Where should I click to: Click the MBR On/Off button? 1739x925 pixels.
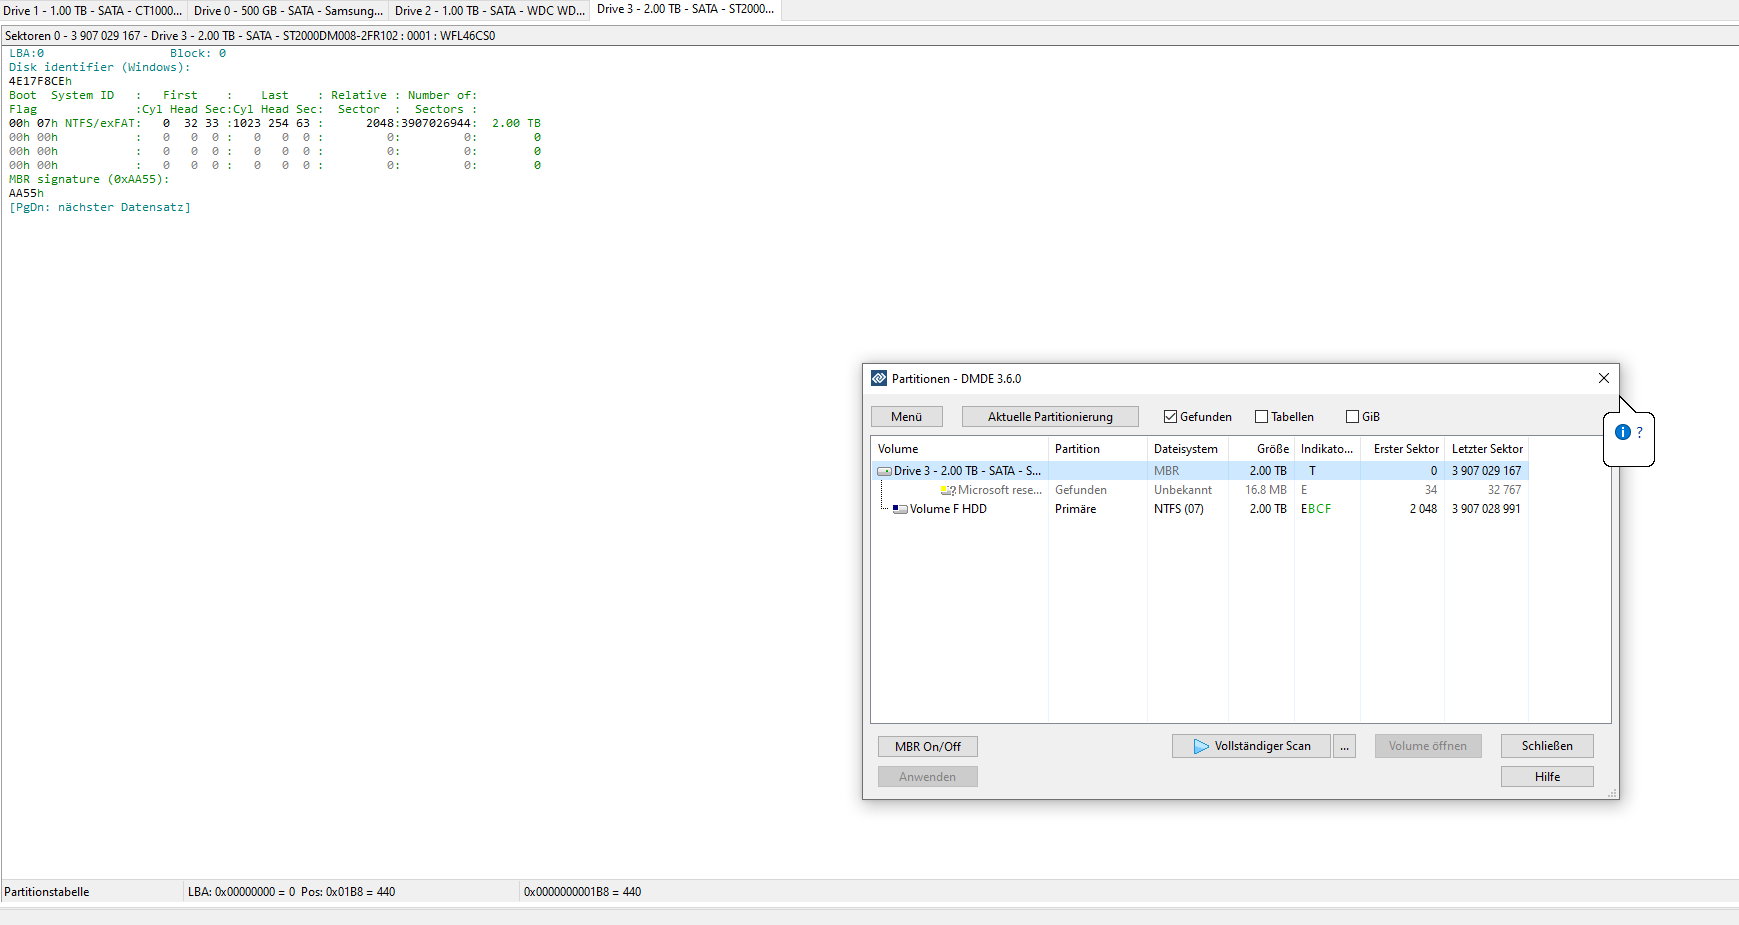click(928, 747)
